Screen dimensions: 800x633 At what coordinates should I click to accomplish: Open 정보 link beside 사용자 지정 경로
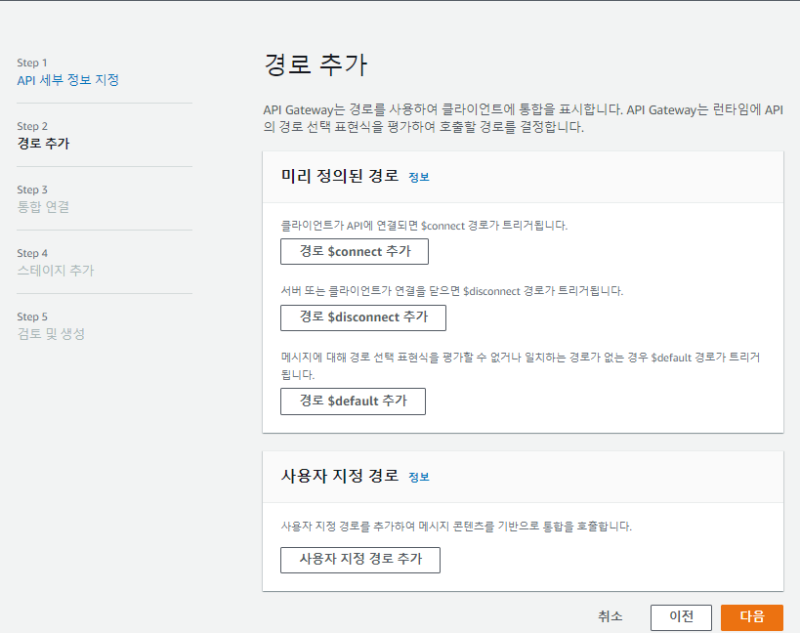point(419,477)
